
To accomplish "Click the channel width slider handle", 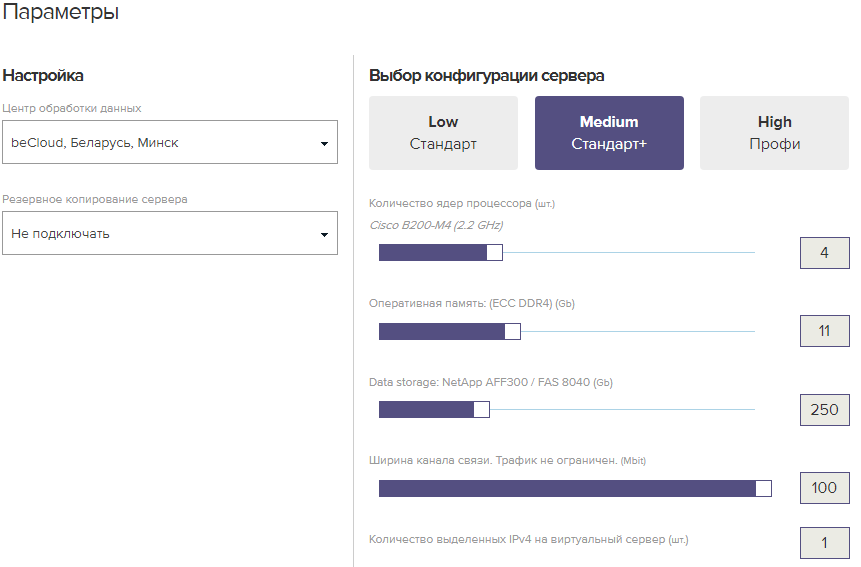I will click(x=764, y=488).
